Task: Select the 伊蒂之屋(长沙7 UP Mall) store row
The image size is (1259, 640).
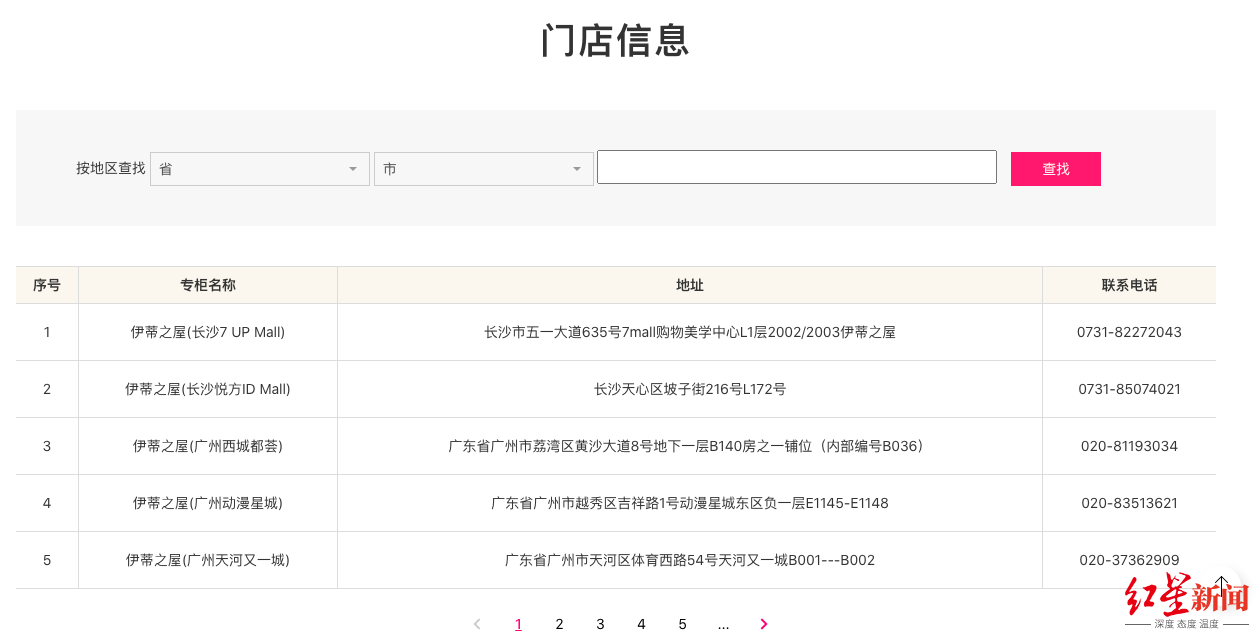Action: 208,332
